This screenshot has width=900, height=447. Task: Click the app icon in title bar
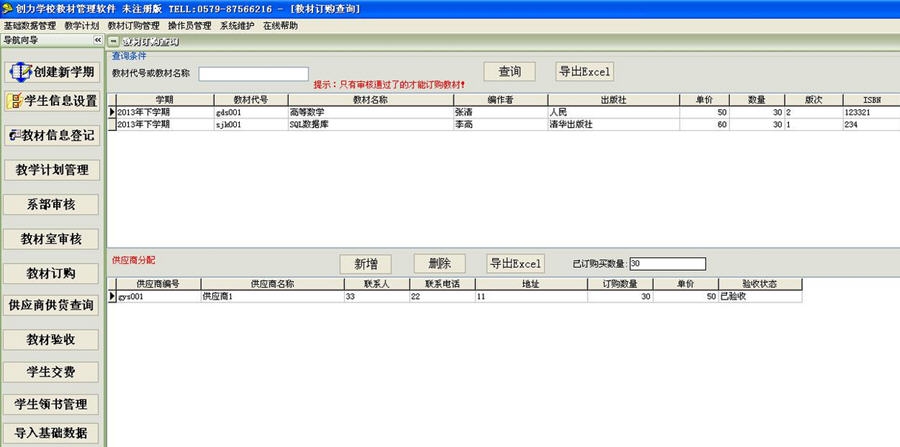pos(7,9)
